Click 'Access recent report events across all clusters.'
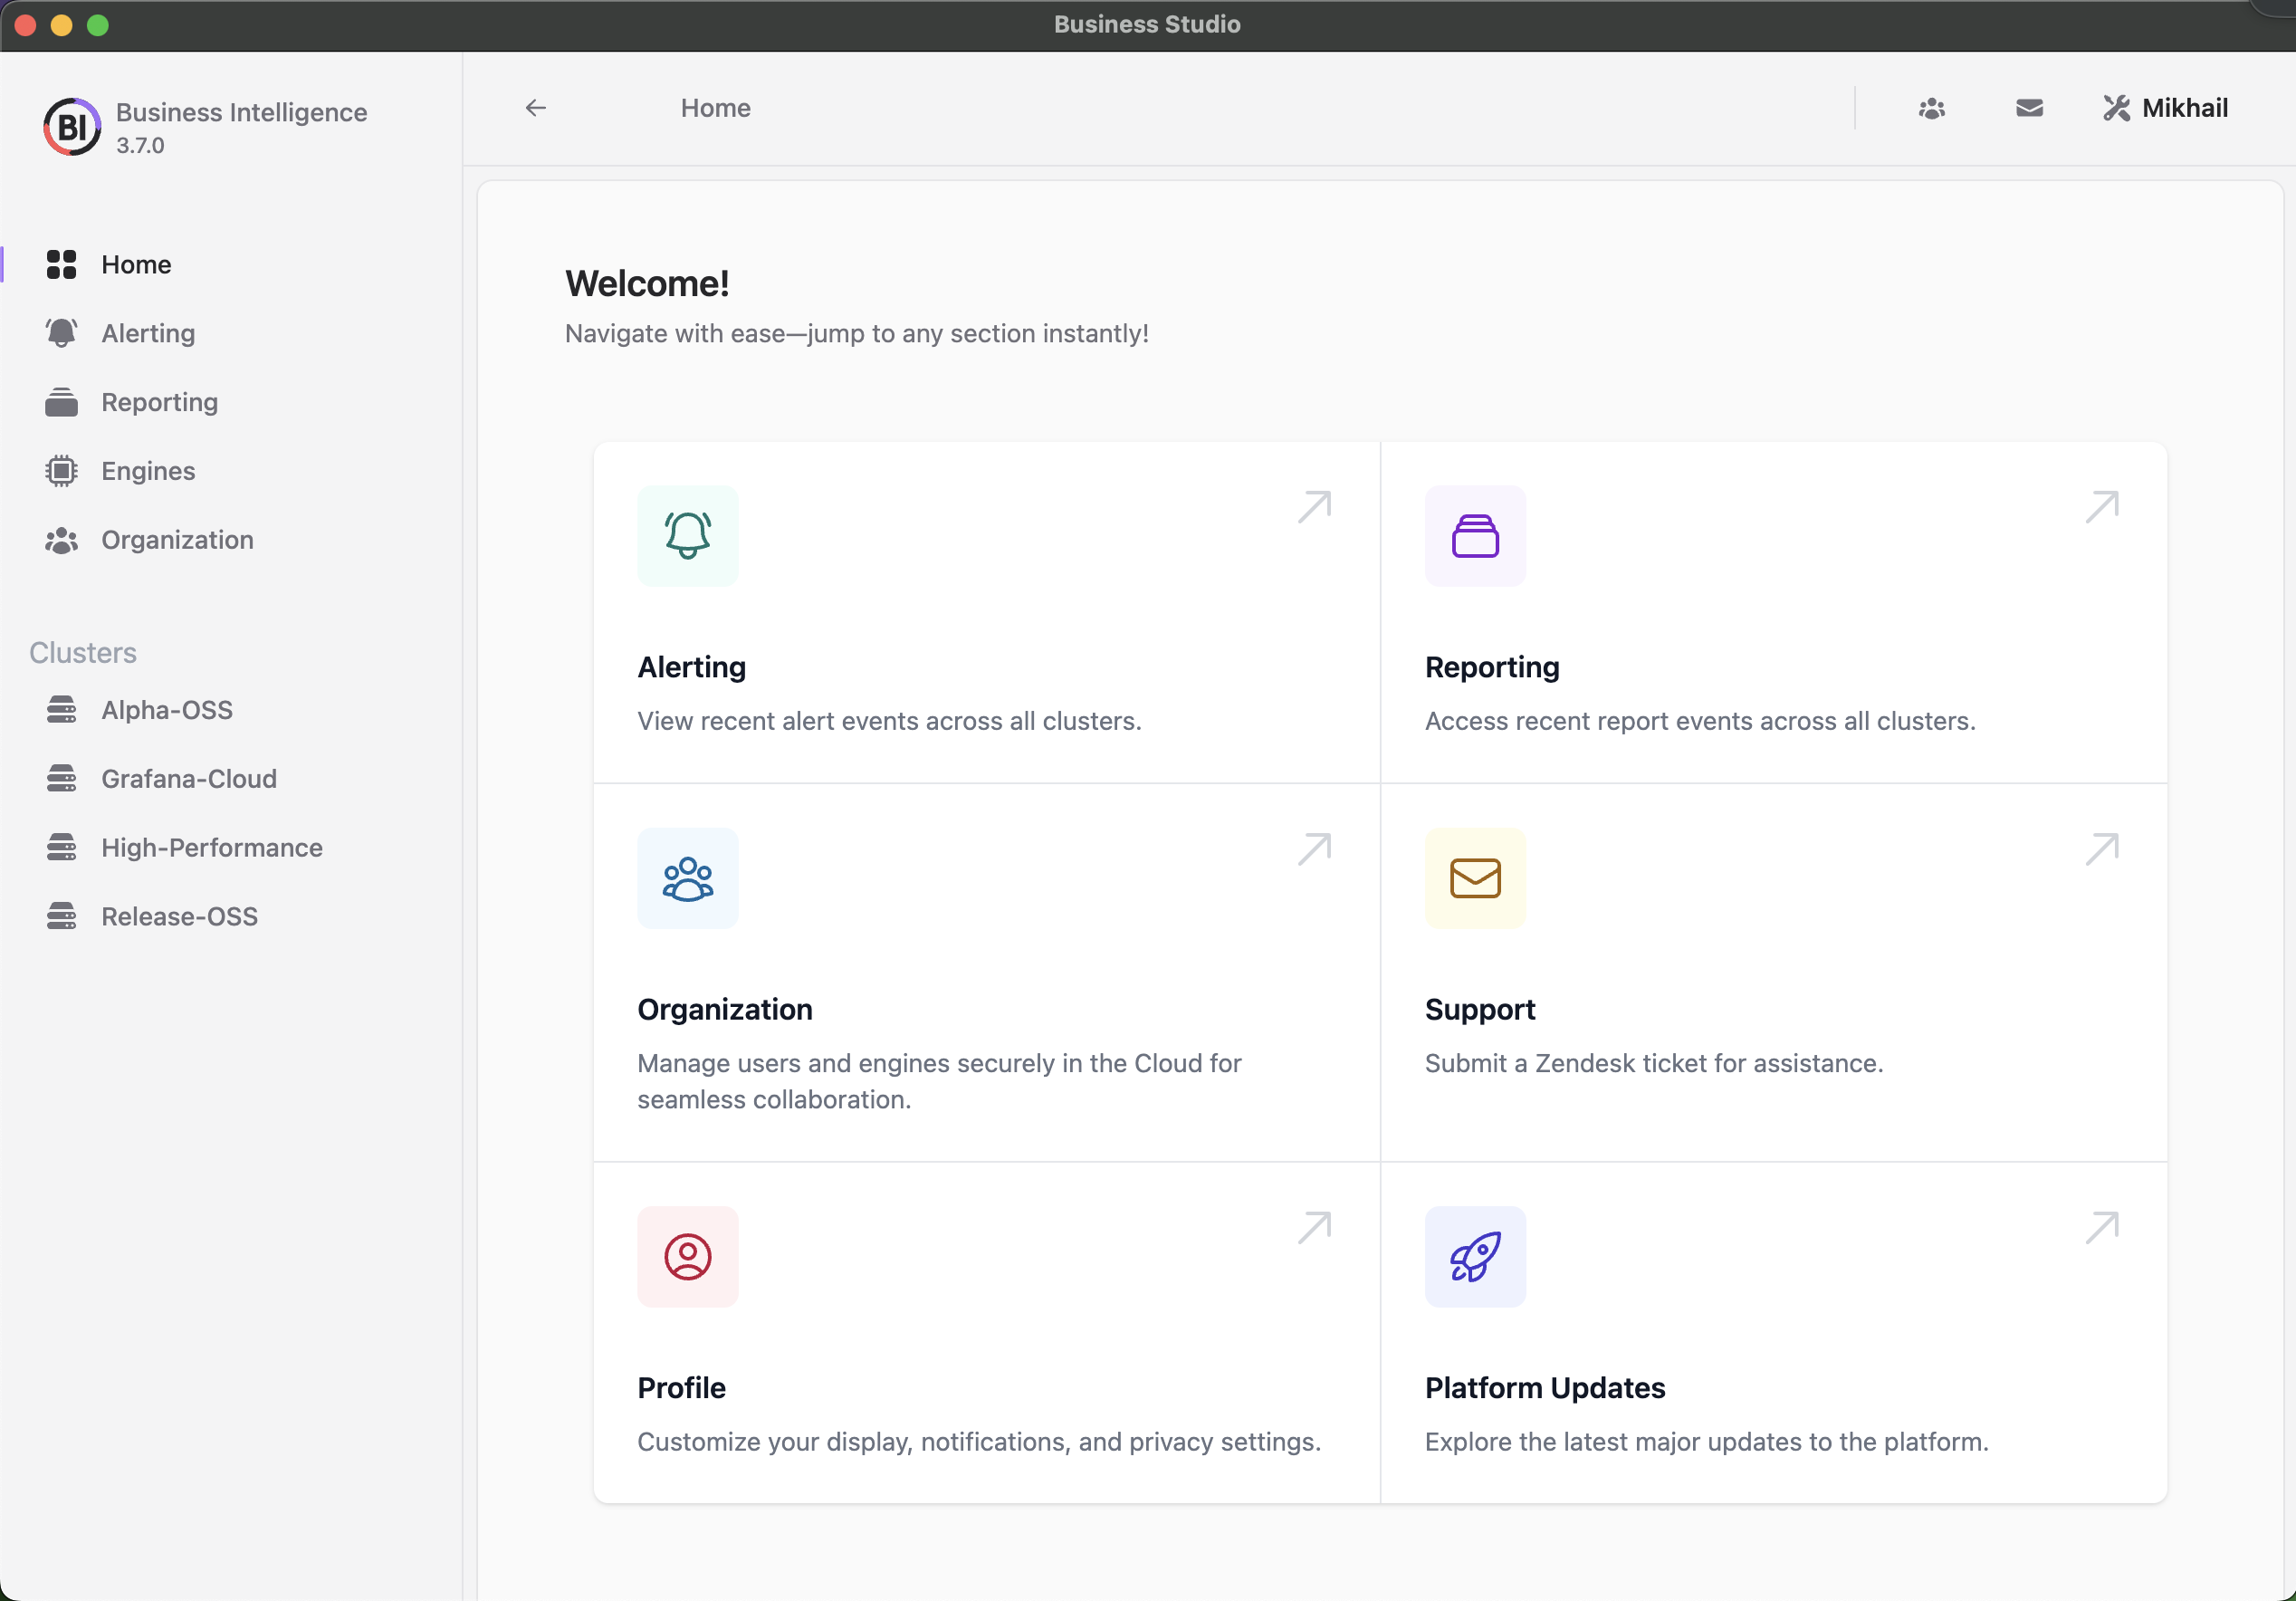The width and height of the screenshot is (2296, 1601). tap(1700, 721)
